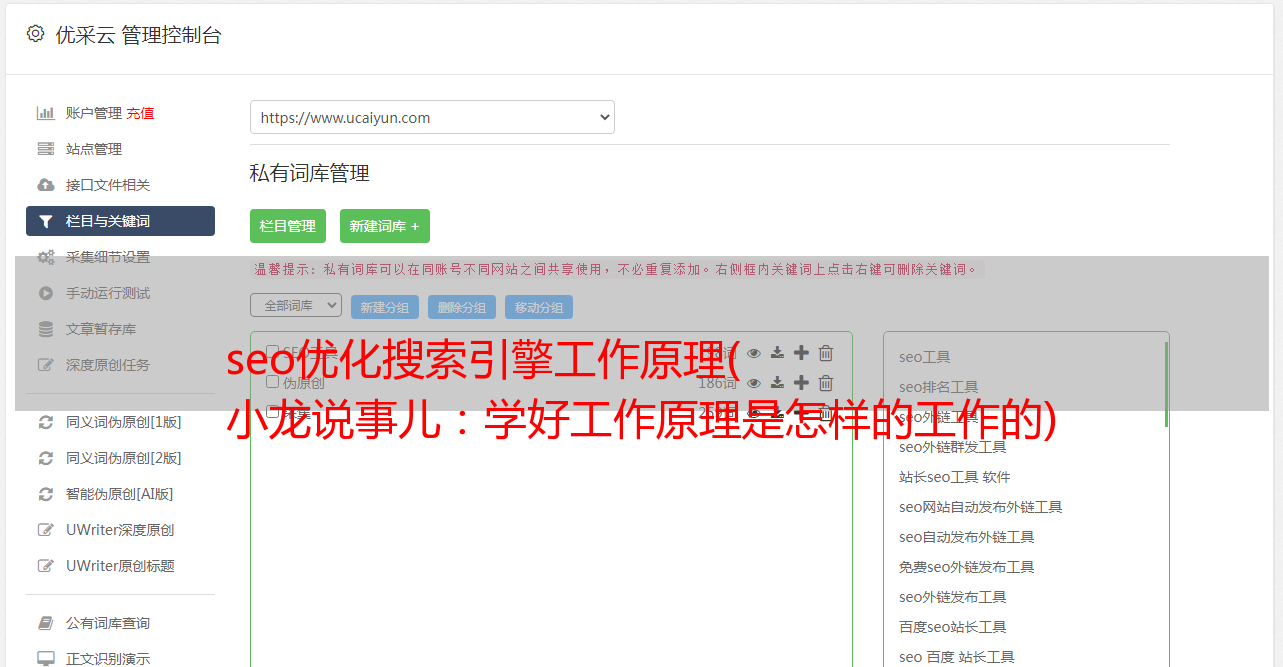
Task: Check the checkbox in row above 伪原创
Action: (x=272, y=352)
